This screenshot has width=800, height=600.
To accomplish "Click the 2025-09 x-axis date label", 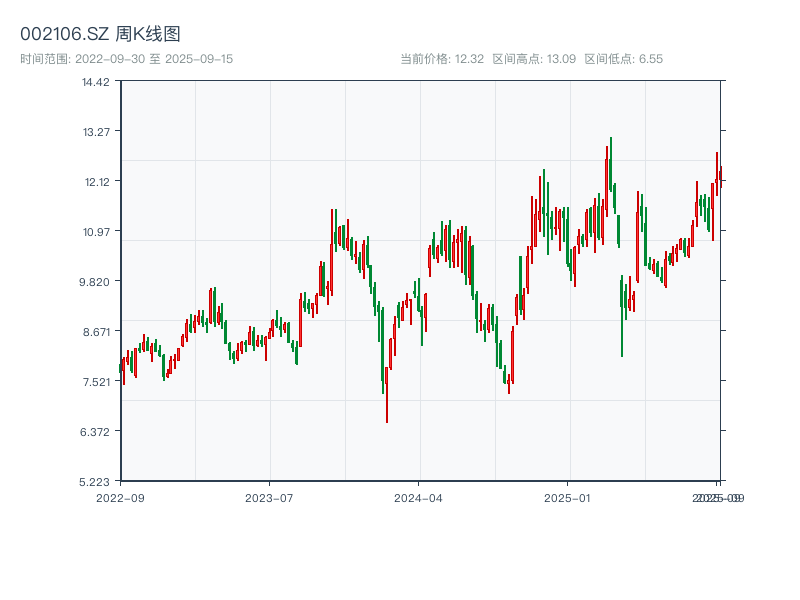I will point(720,497).
